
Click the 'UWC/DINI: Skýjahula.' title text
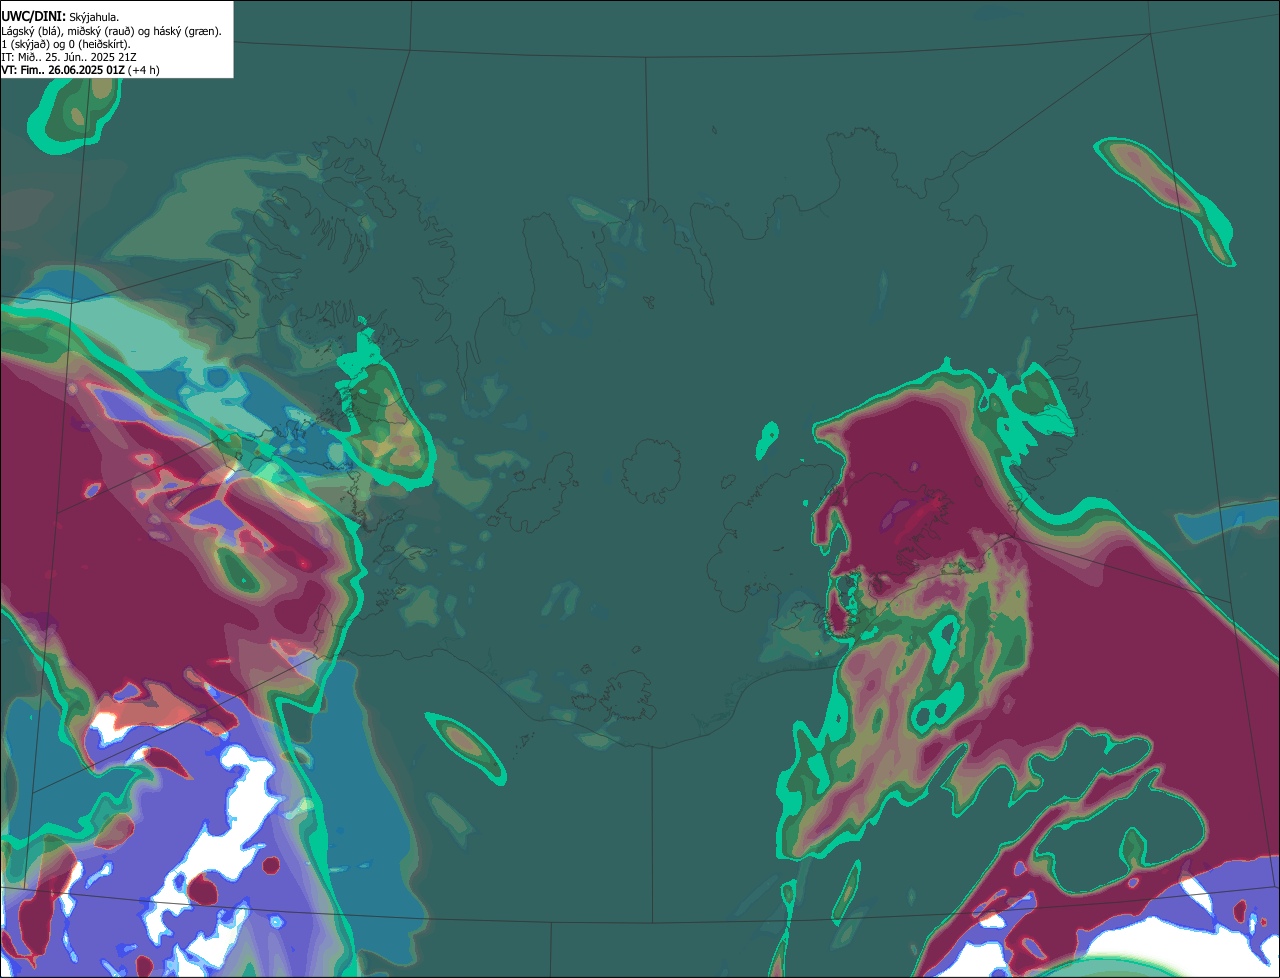(60, 16)
